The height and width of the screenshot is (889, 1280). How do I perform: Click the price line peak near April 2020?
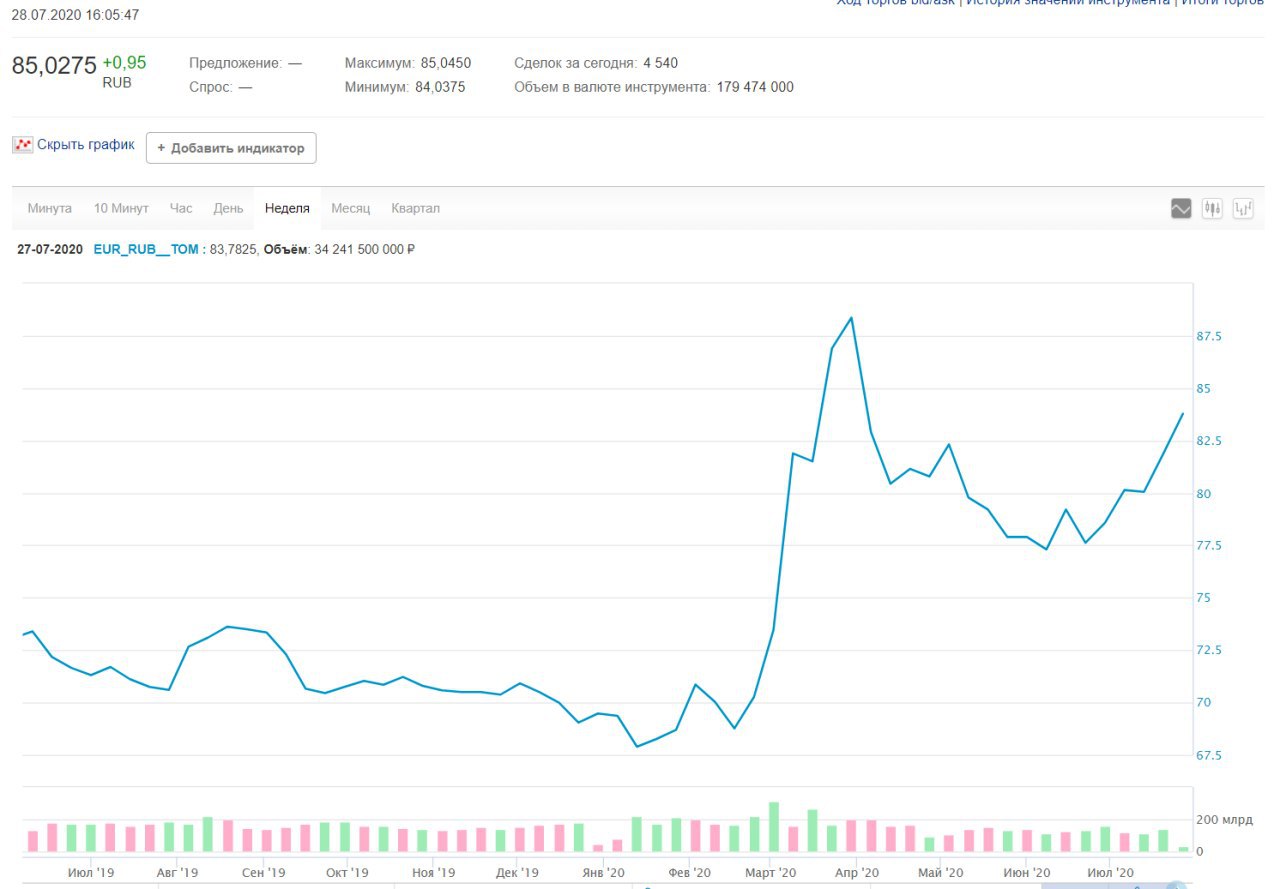[851, 318]
